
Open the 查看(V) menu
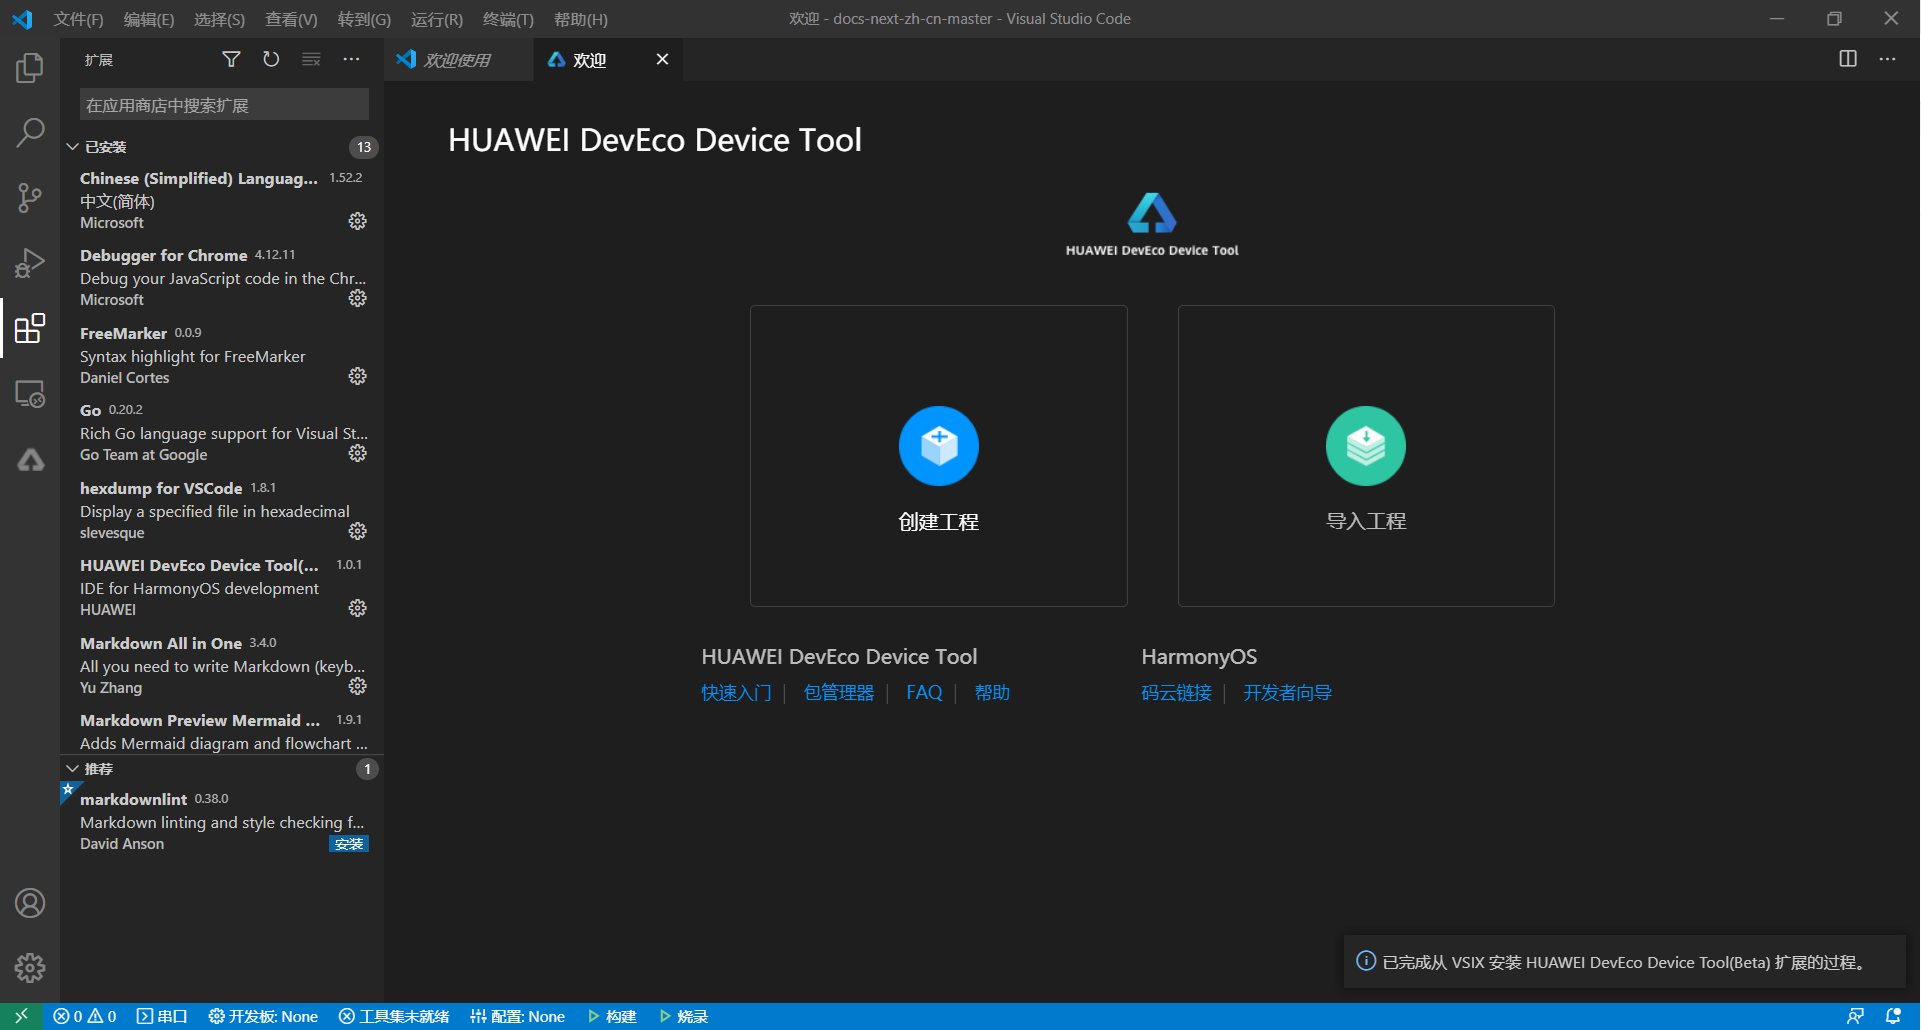tap(291, 19)
